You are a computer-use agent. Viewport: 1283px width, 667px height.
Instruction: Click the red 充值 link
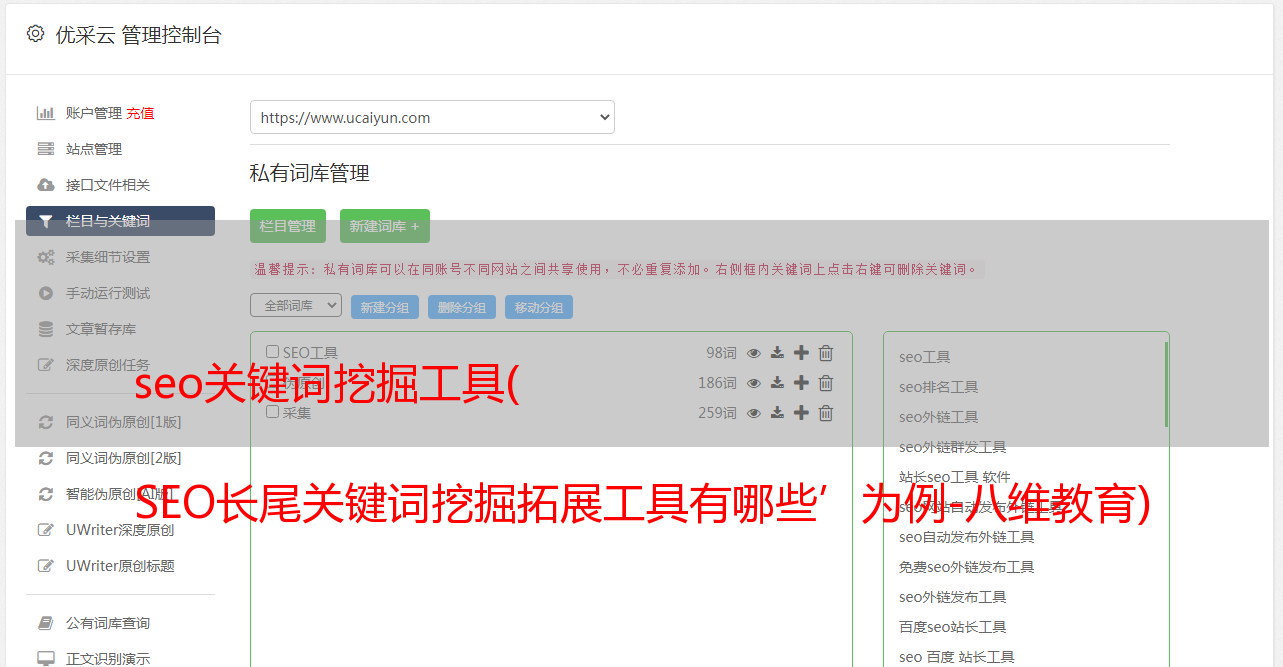[x=140, y=113]
